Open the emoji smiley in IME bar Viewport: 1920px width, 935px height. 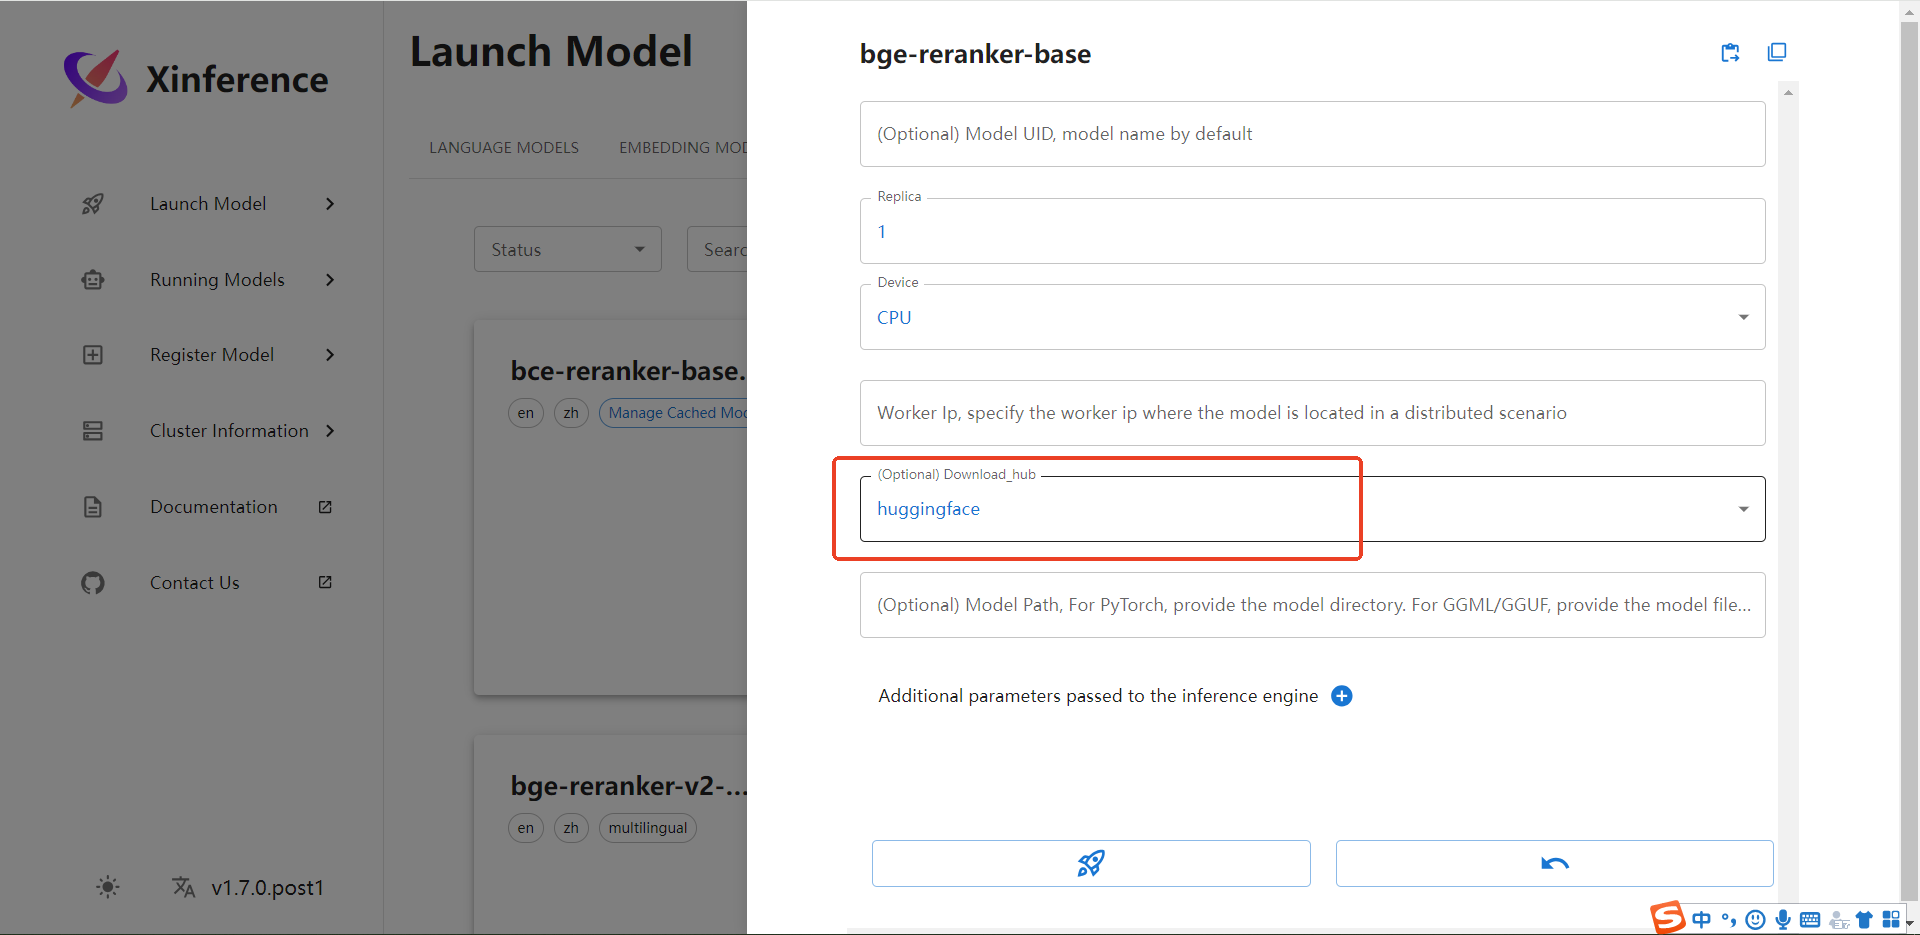1755,920
